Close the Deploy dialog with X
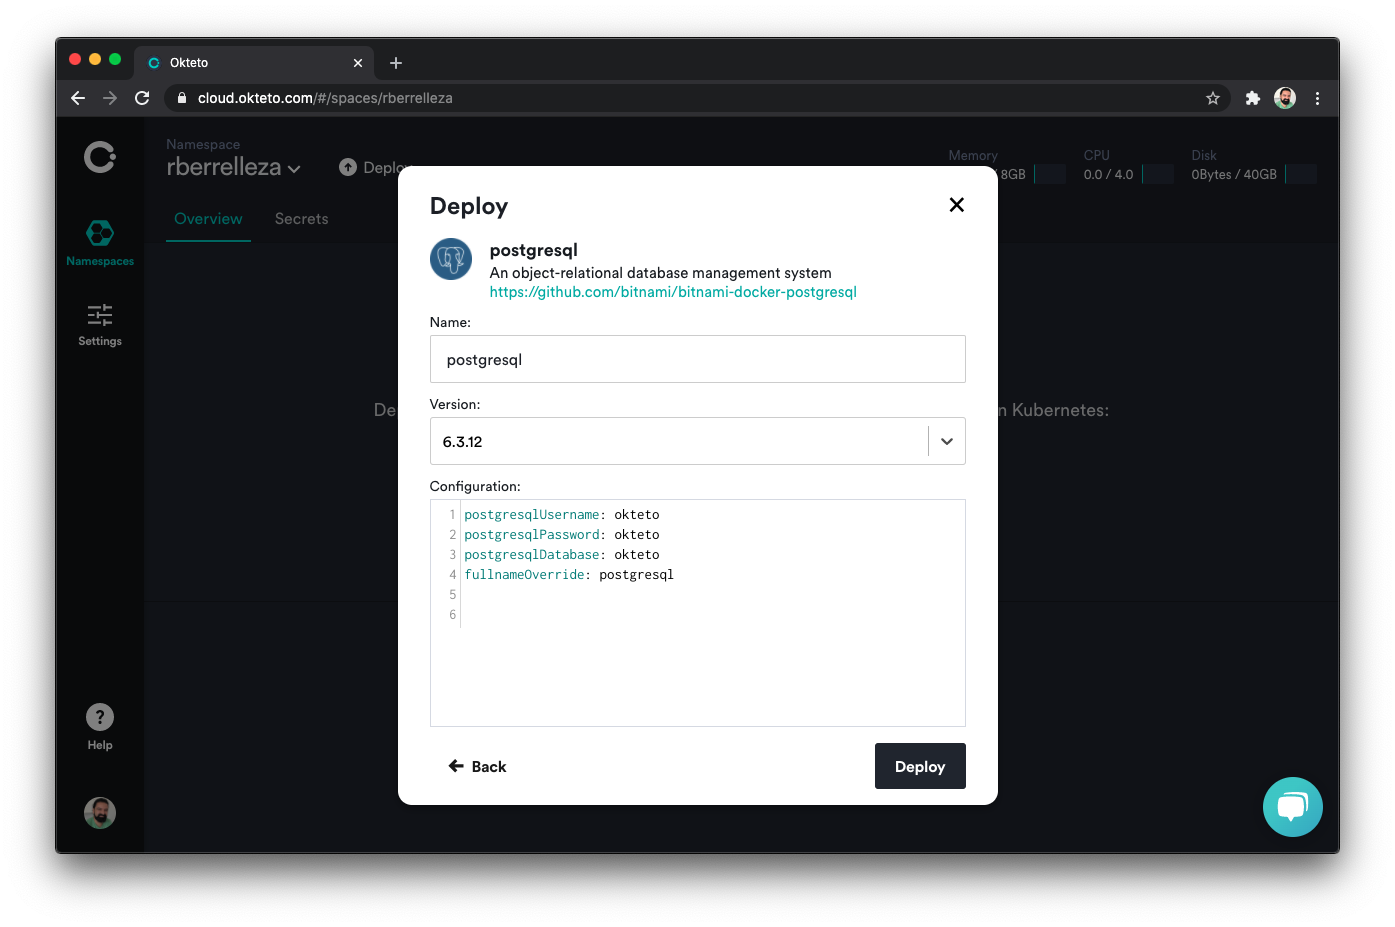Screen dimensions: 1395x927 [x=957, y=205]
